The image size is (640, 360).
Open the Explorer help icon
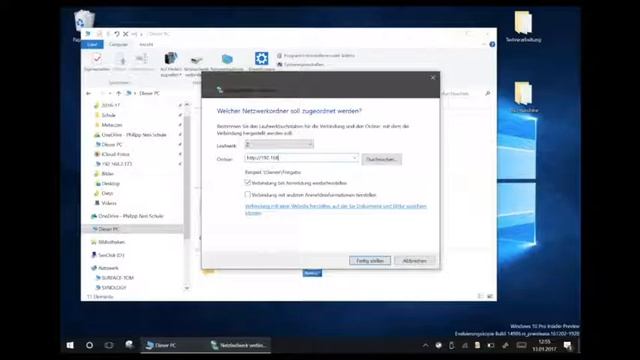tap(492, 44)
